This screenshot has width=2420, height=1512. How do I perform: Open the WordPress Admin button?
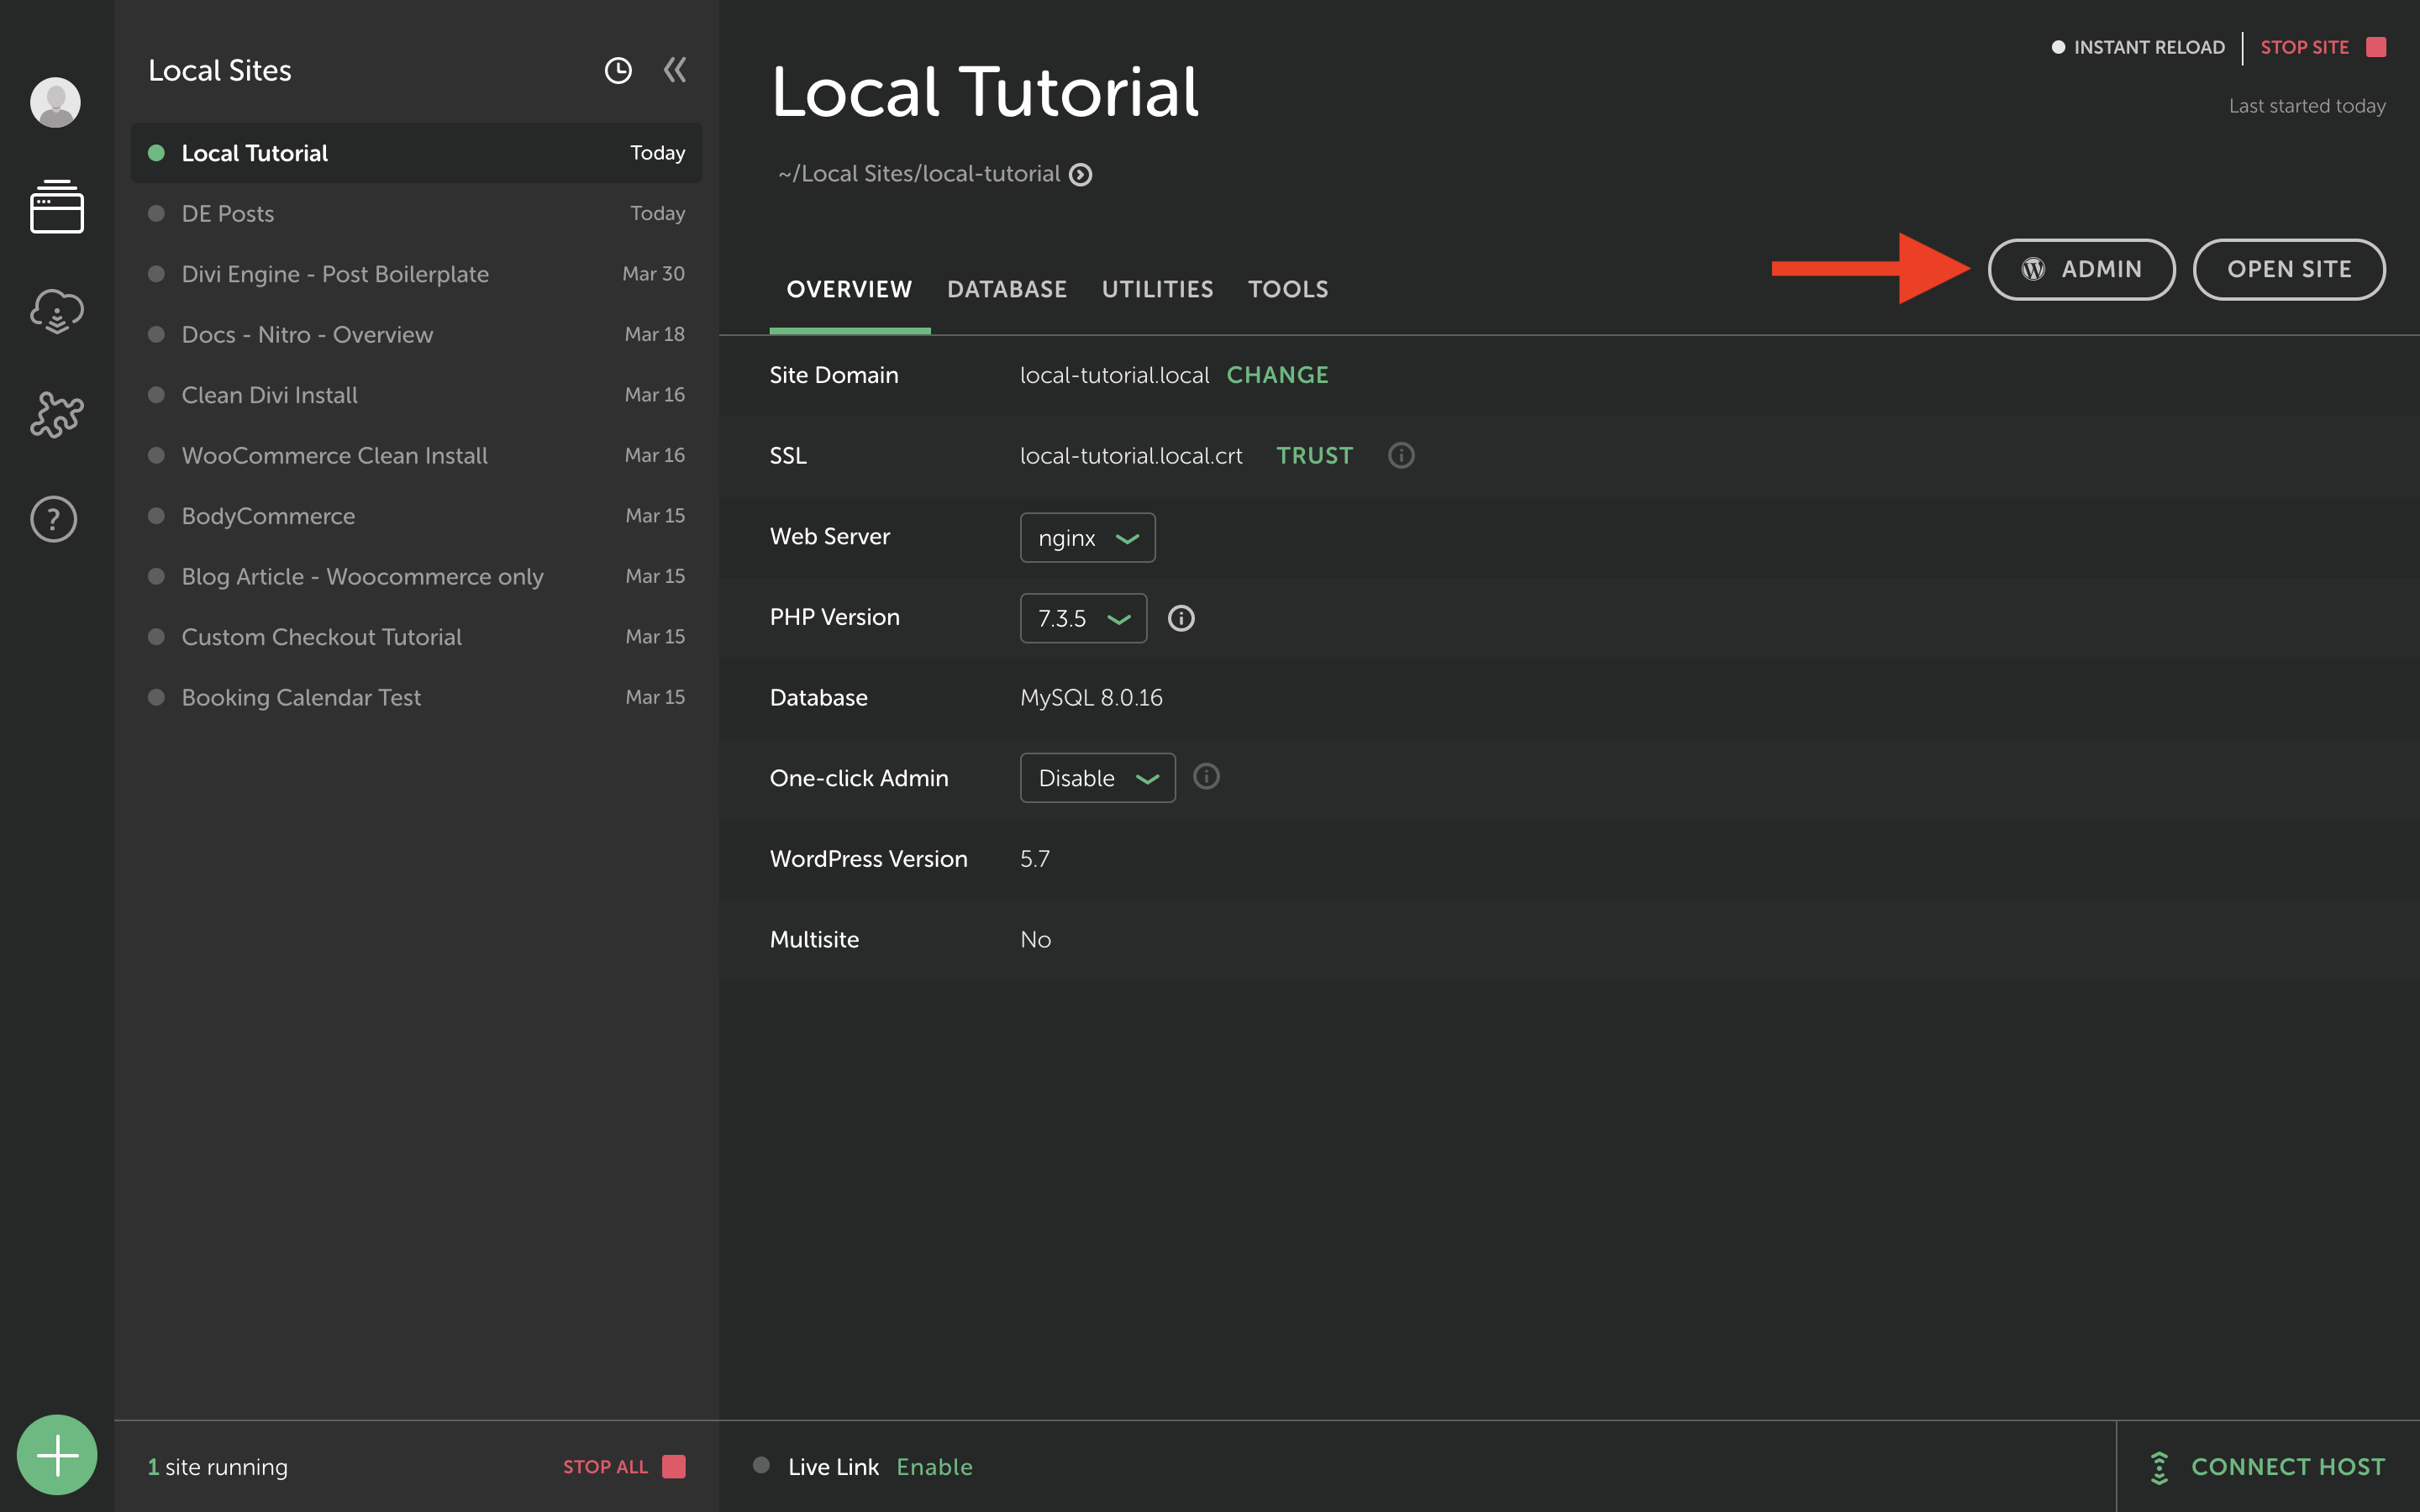[2081, 269]
